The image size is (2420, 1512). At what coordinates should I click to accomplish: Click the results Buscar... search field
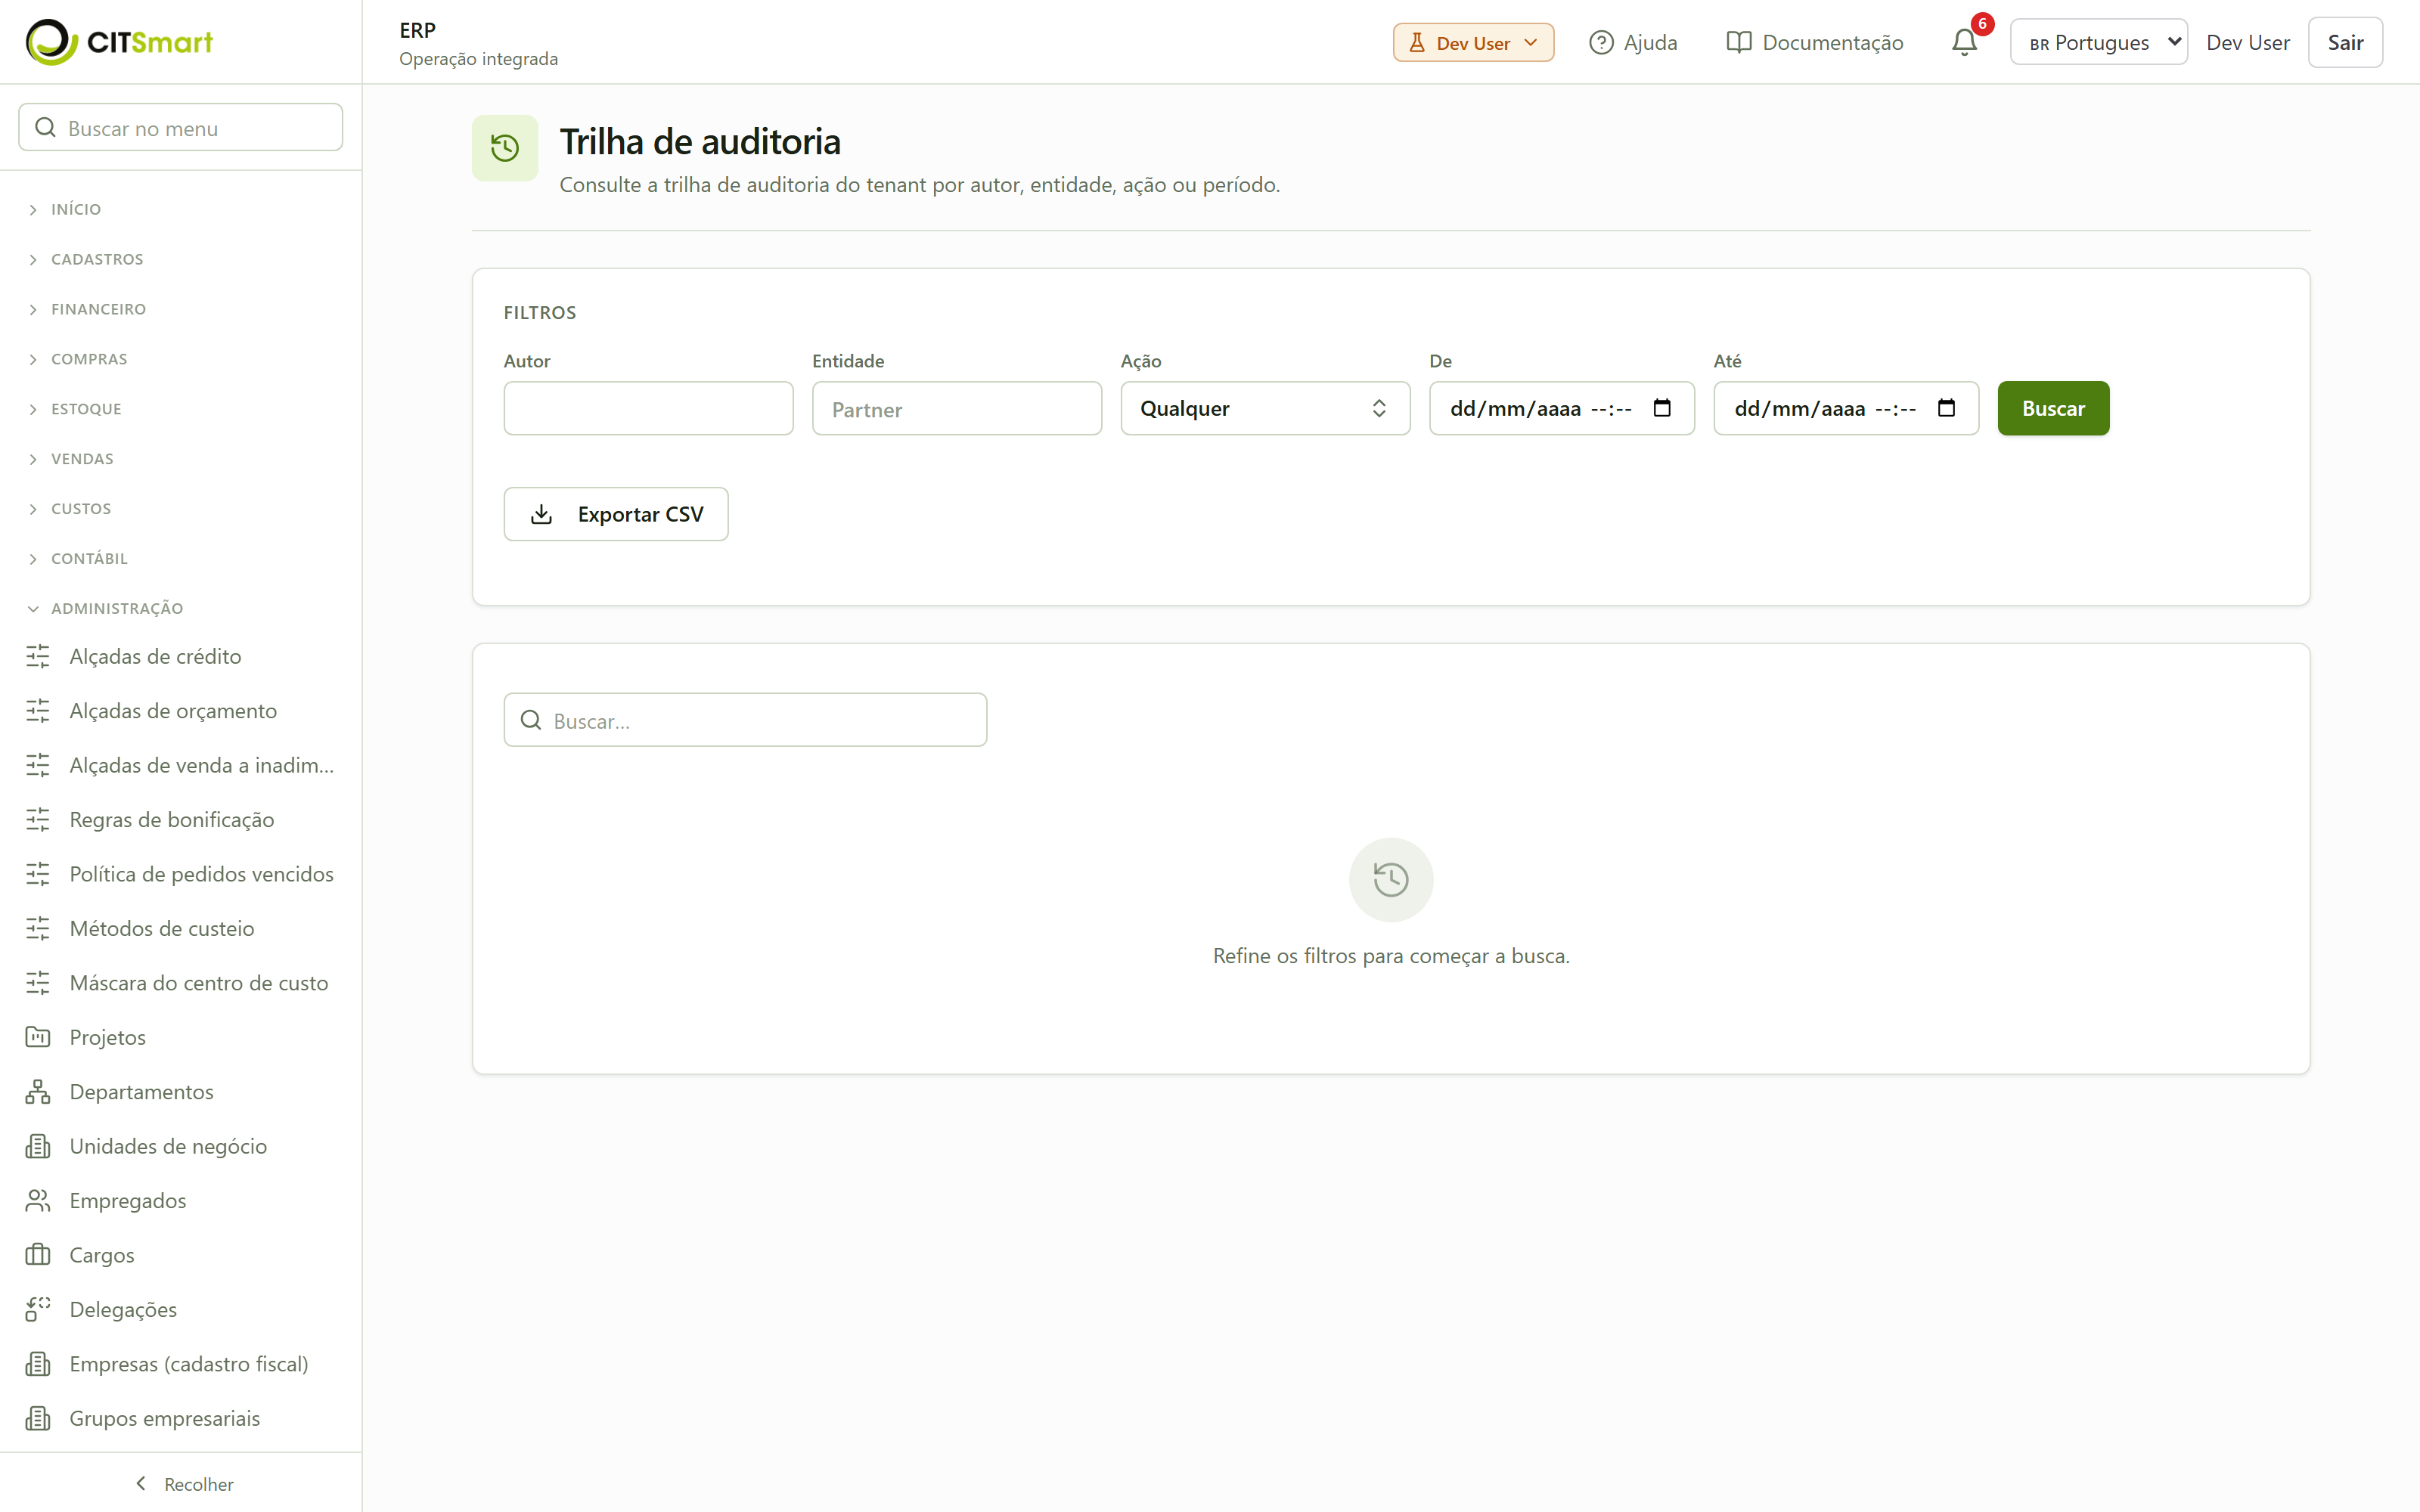(x=745, y=720)
